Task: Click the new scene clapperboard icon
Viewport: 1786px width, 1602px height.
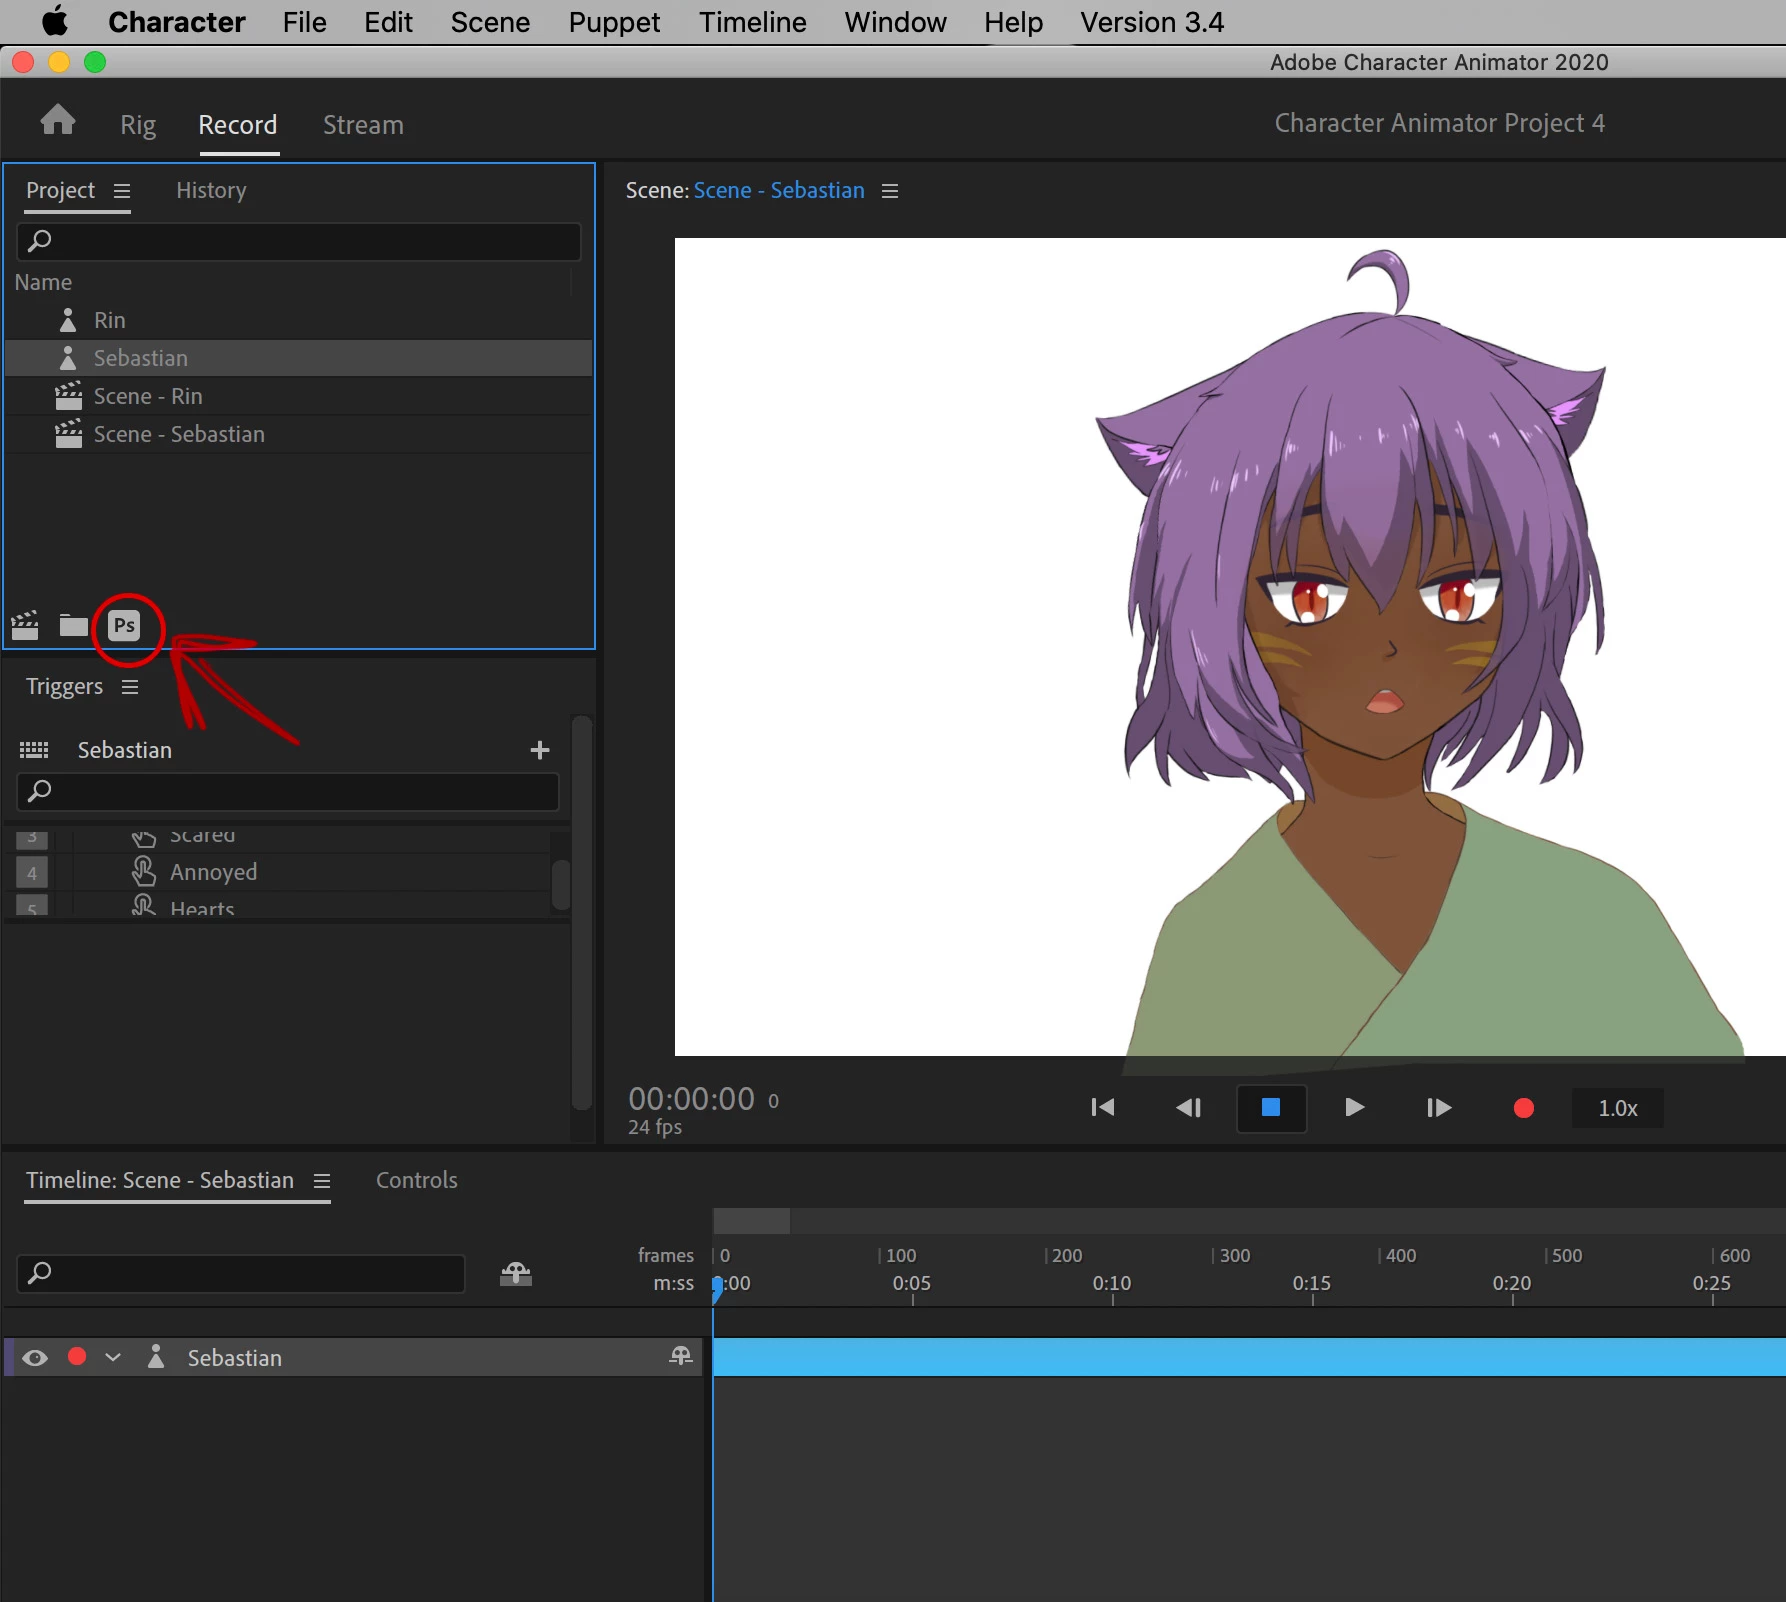Action: point(25,626)
